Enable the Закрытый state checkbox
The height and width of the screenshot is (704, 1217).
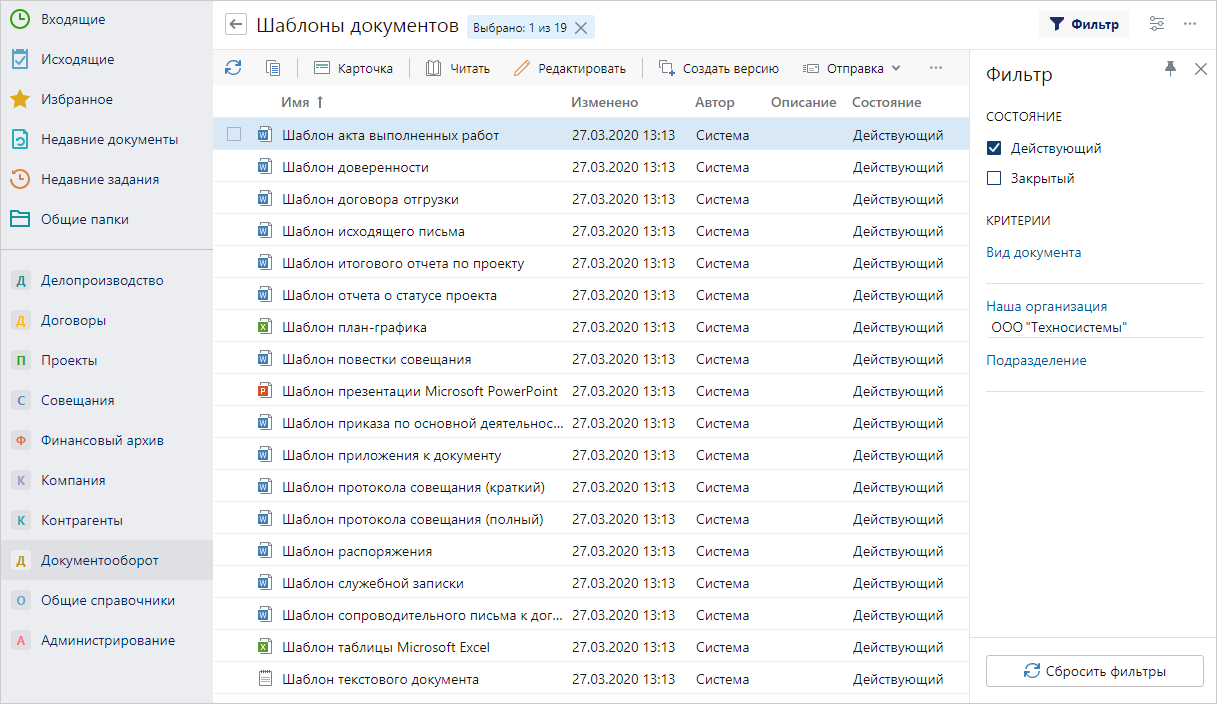pyautogui.click(x=994, y=178)
